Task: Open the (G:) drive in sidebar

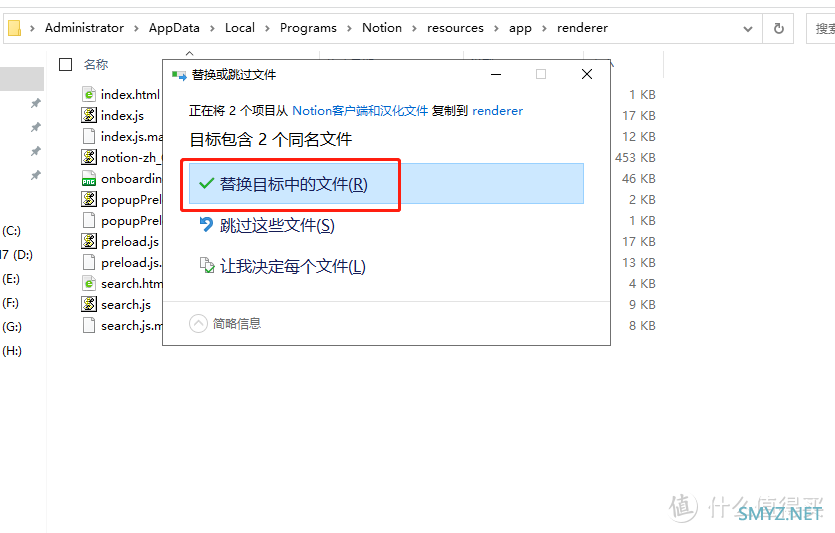Action: pos(12,327)
